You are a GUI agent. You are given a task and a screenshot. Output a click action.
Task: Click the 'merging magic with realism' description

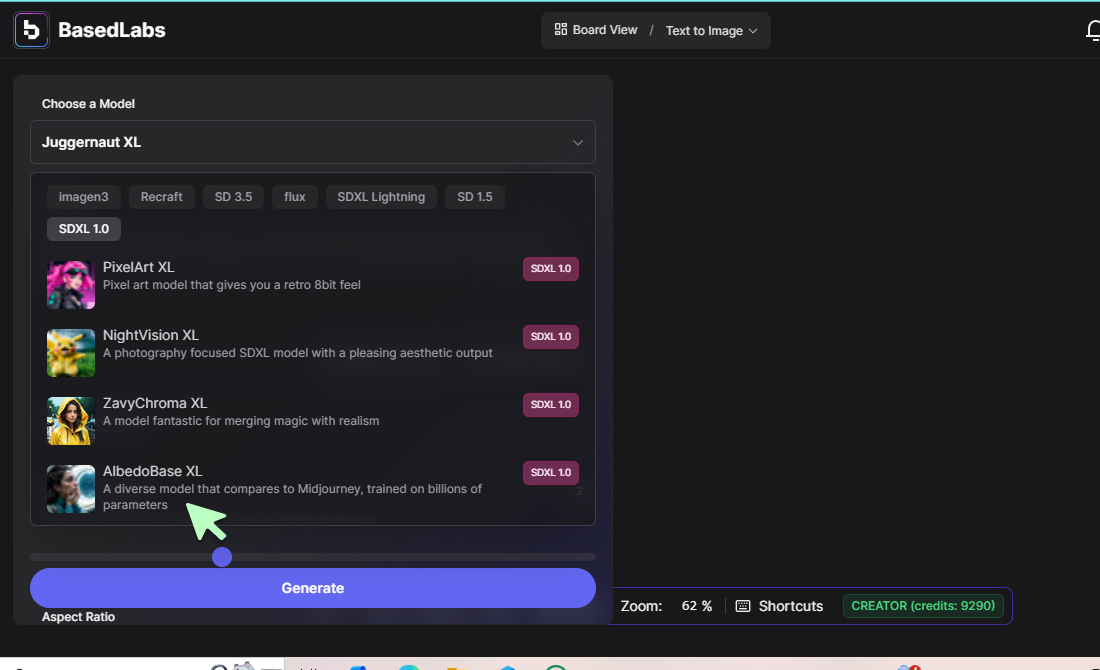click(x=241, y=421)
